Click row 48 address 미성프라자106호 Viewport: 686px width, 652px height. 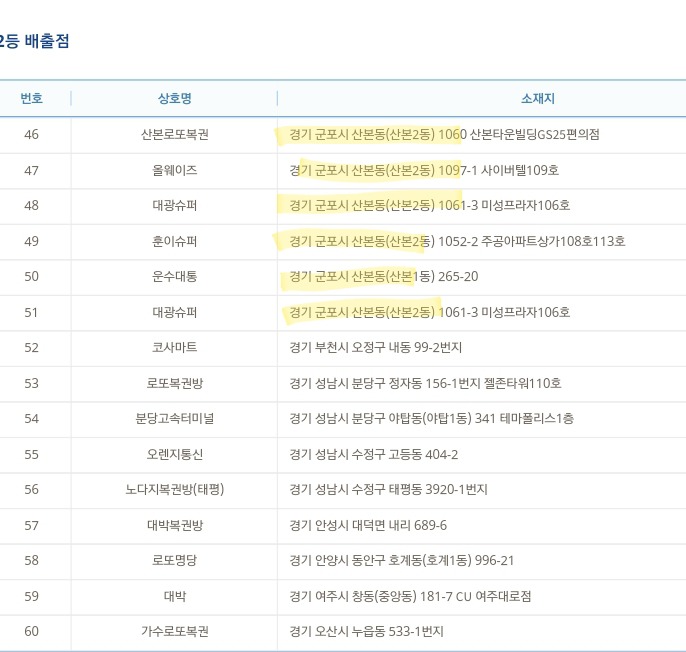[x=430, y=205]
